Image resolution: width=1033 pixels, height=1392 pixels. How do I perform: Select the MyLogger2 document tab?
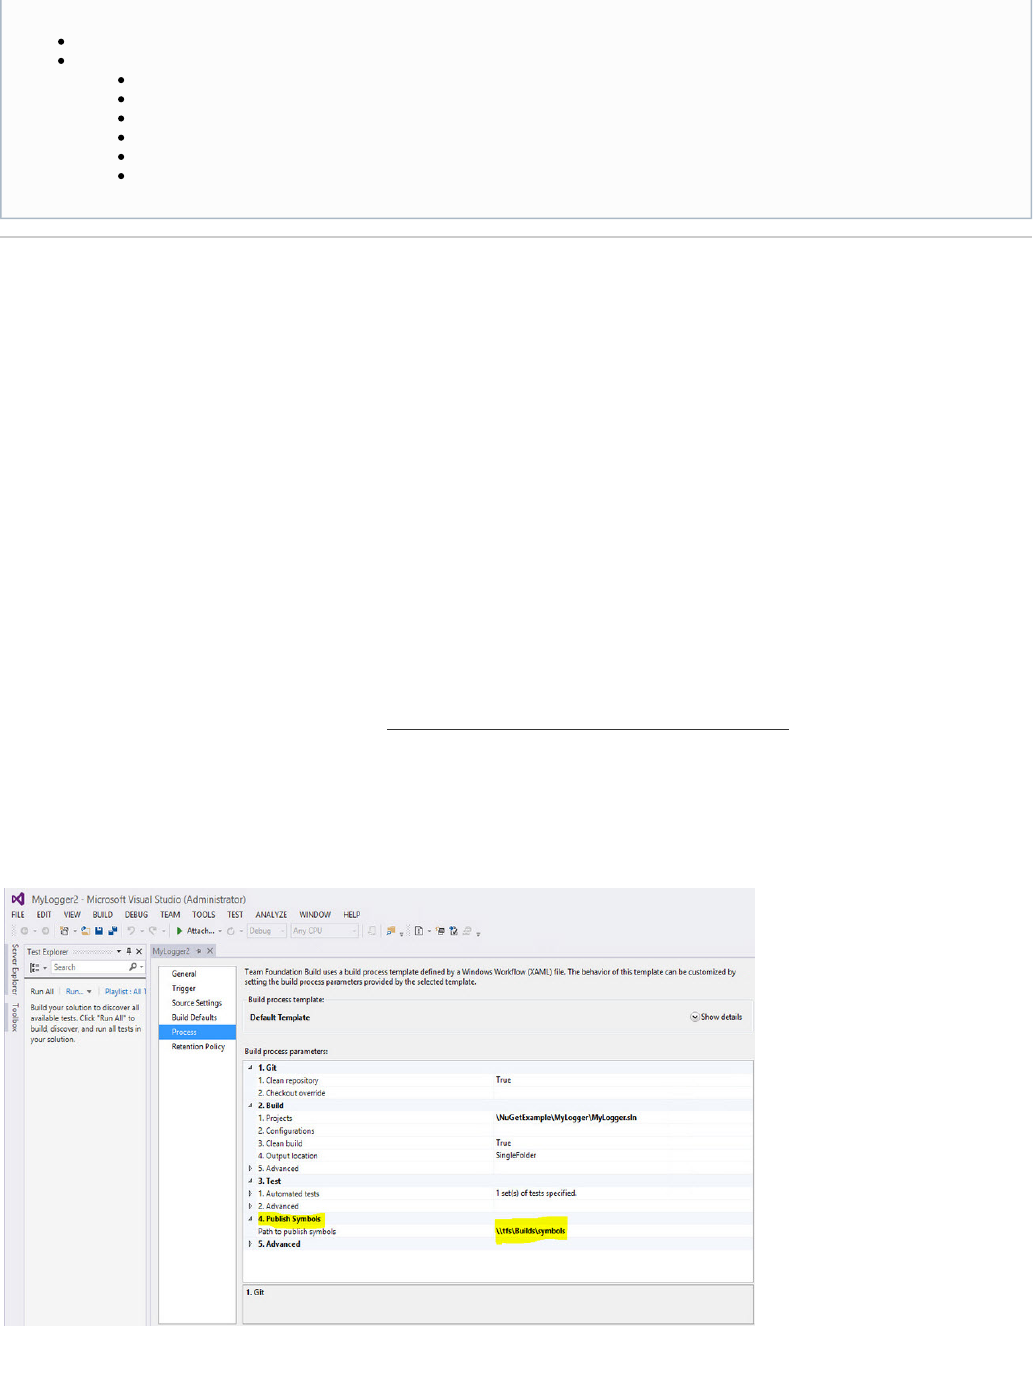[171, 951]
